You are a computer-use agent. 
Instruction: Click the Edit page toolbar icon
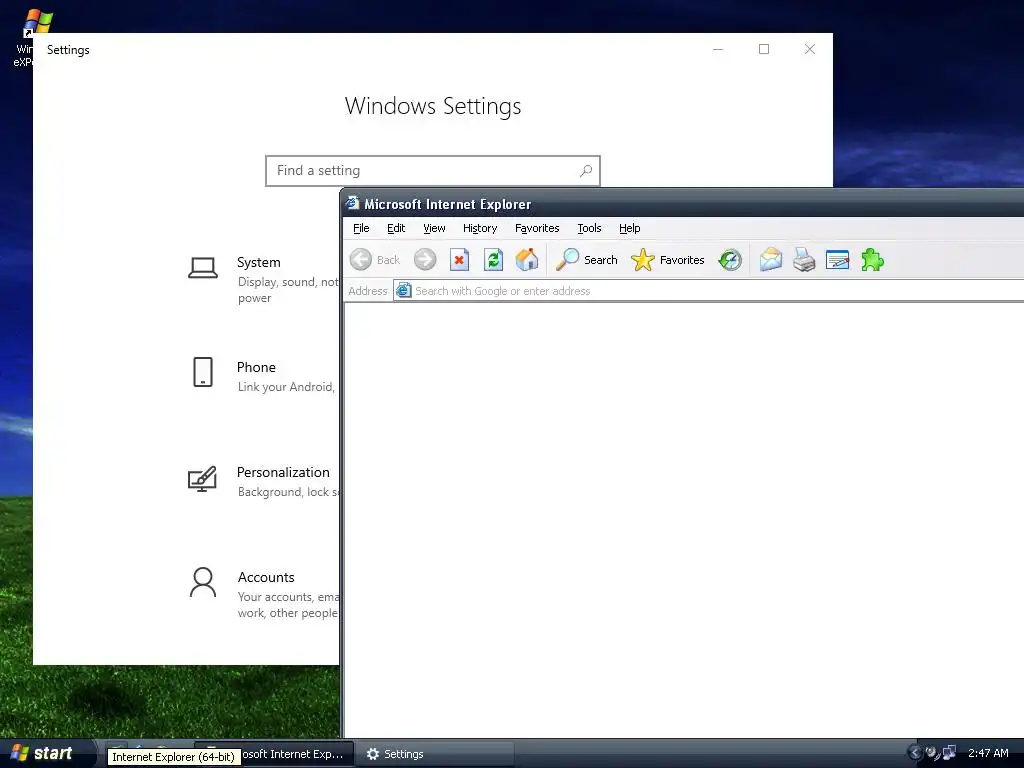coord(838,260)
